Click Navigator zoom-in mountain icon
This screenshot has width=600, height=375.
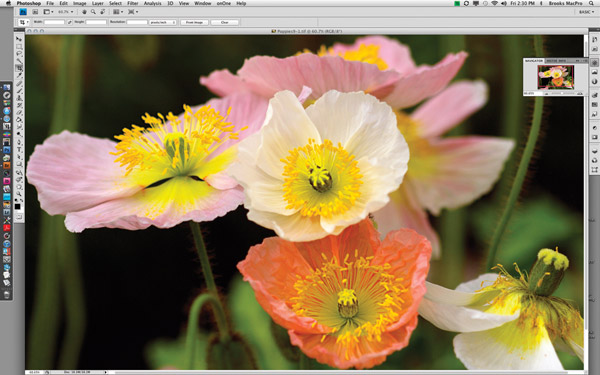pyautogui.click(x=580, y=93)
